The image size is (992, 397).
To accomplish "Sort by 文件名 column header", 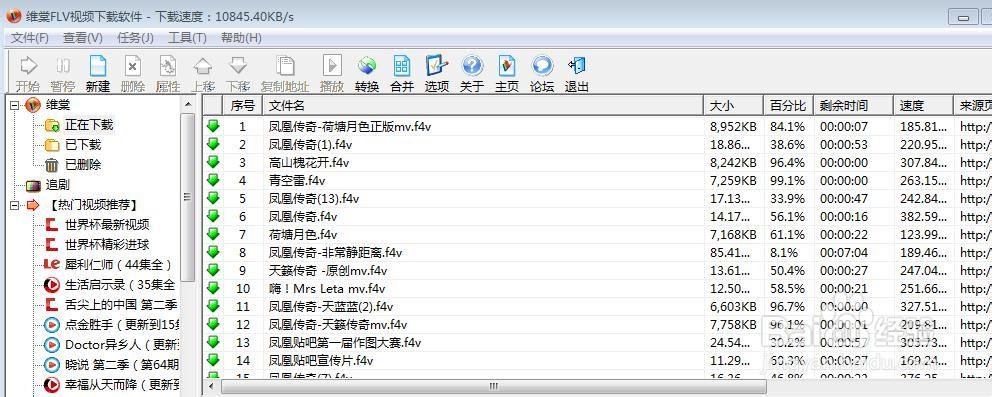I will [x=483, y=106].
